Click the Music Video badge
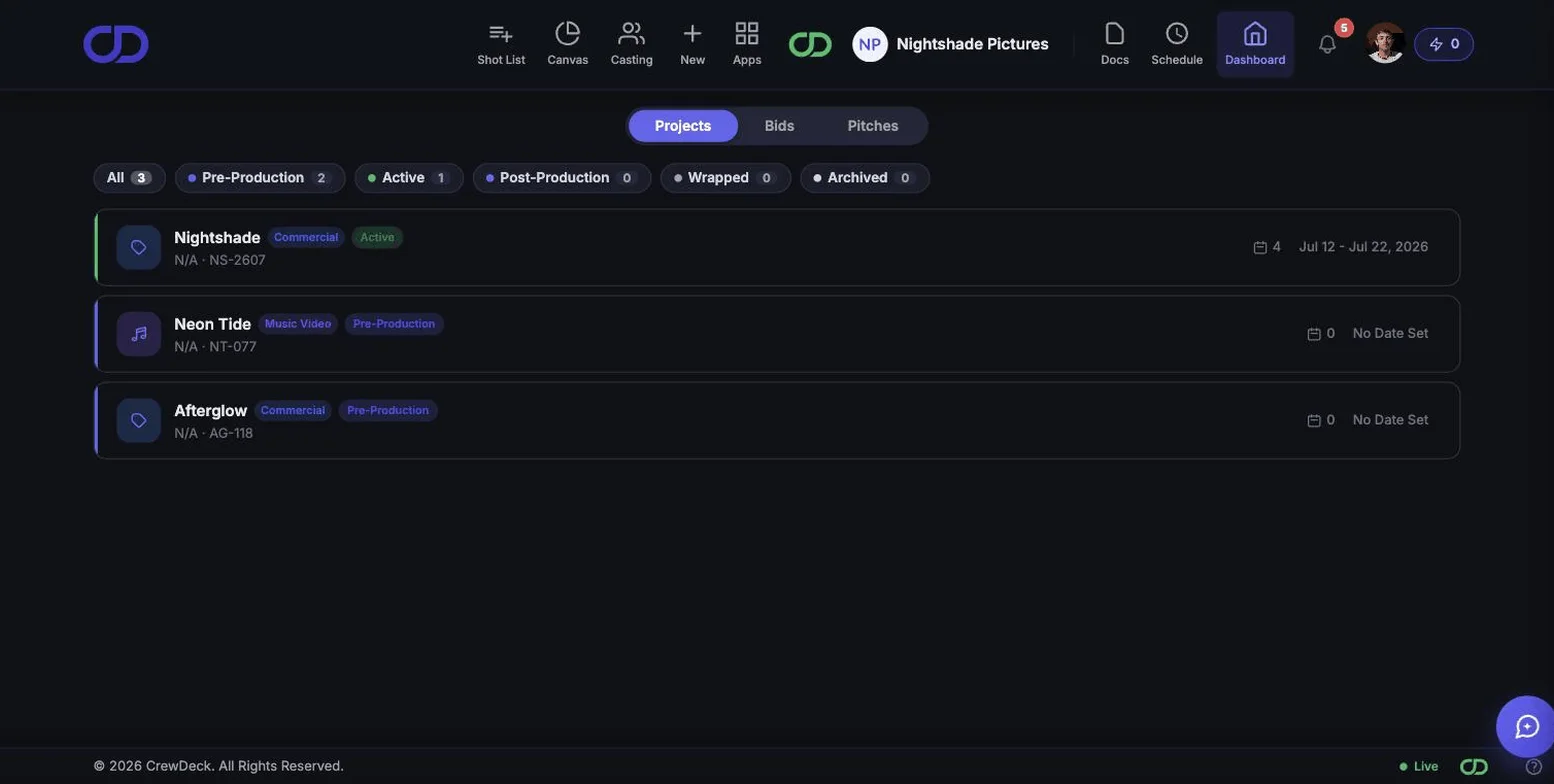The image size is (1554, 784). tap(298, 324)
